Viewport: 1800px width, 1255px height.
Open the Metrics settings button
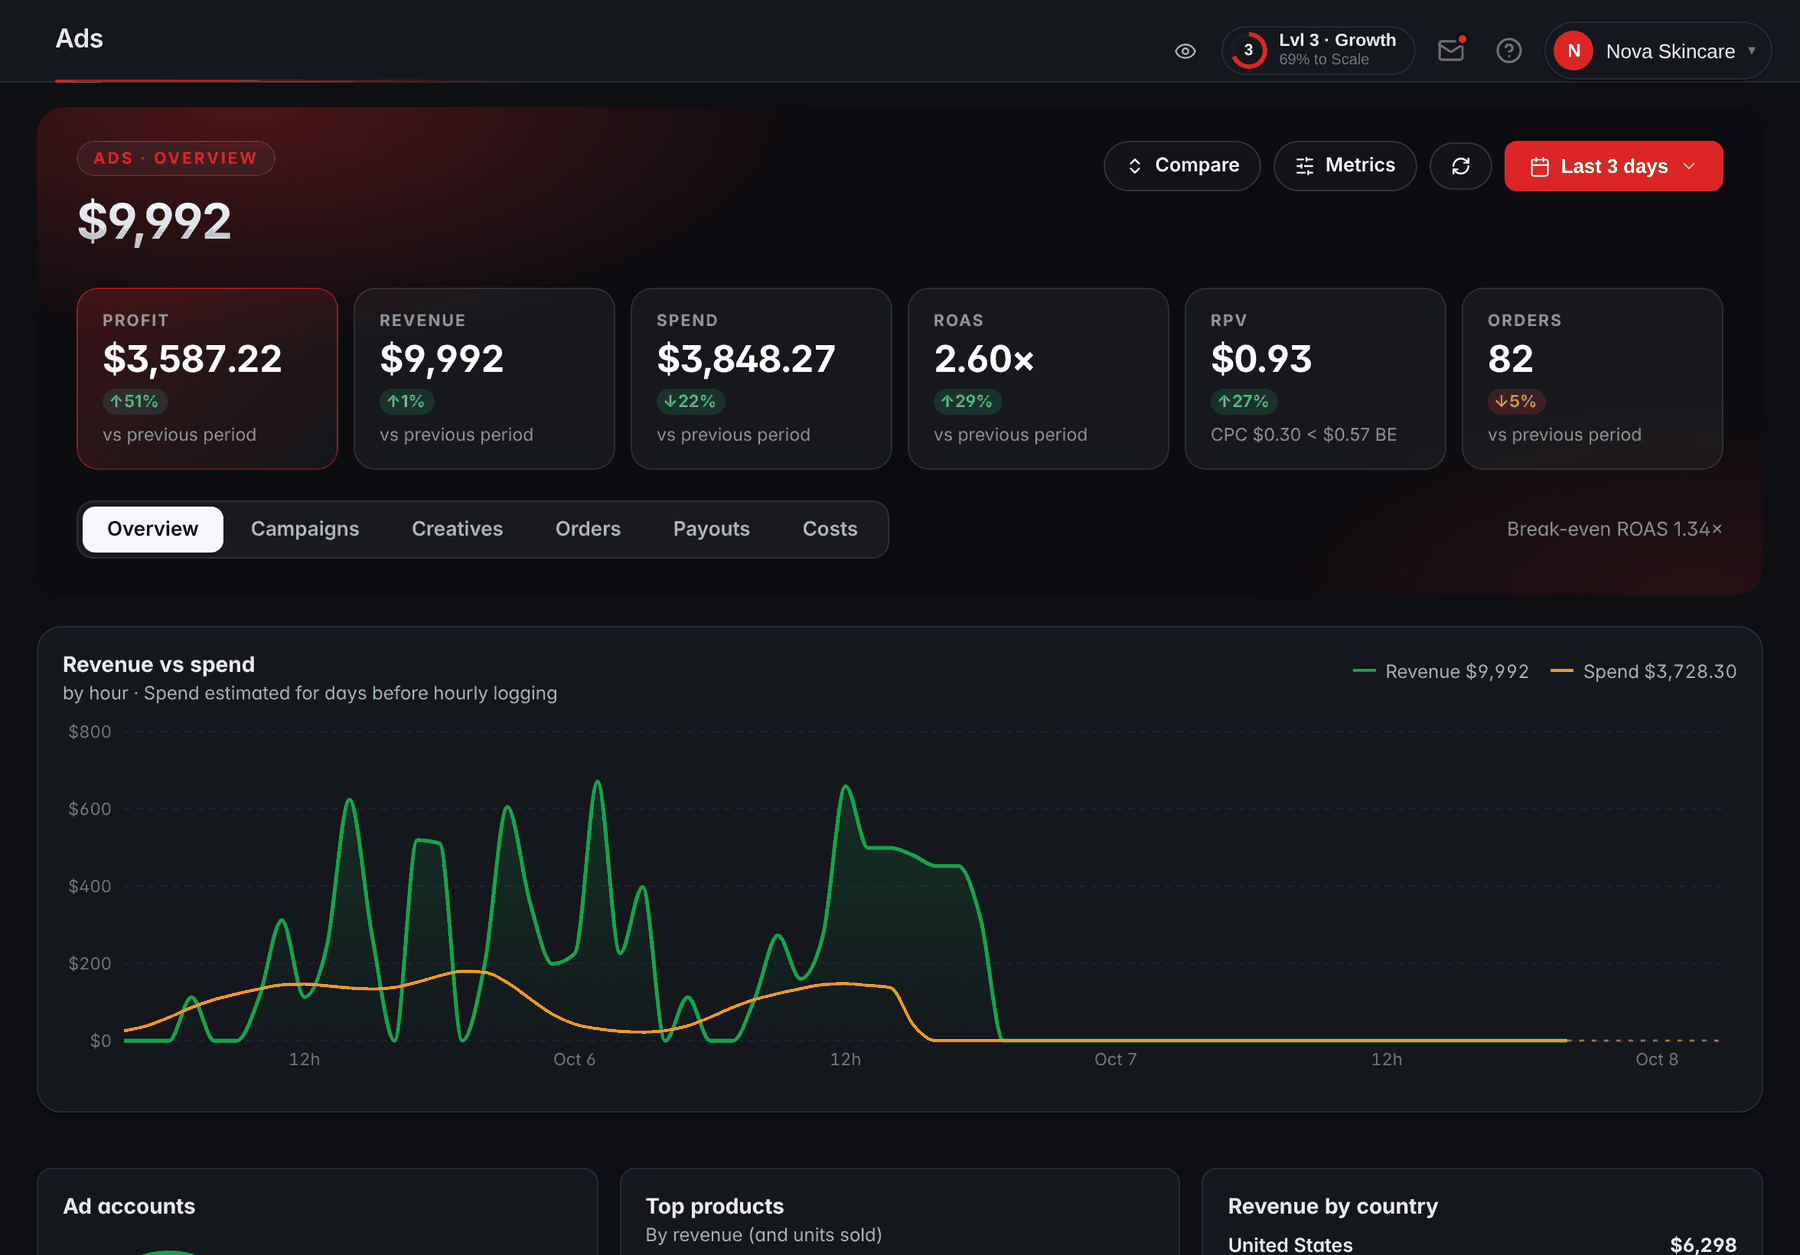click(x=1345, y=166)
